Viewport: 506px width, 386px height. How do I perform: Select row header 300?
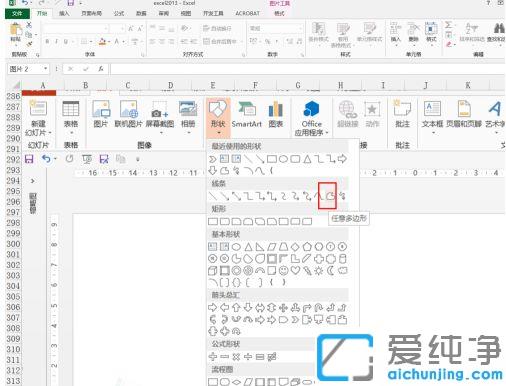pyautogui.click(x=13, y=244)
